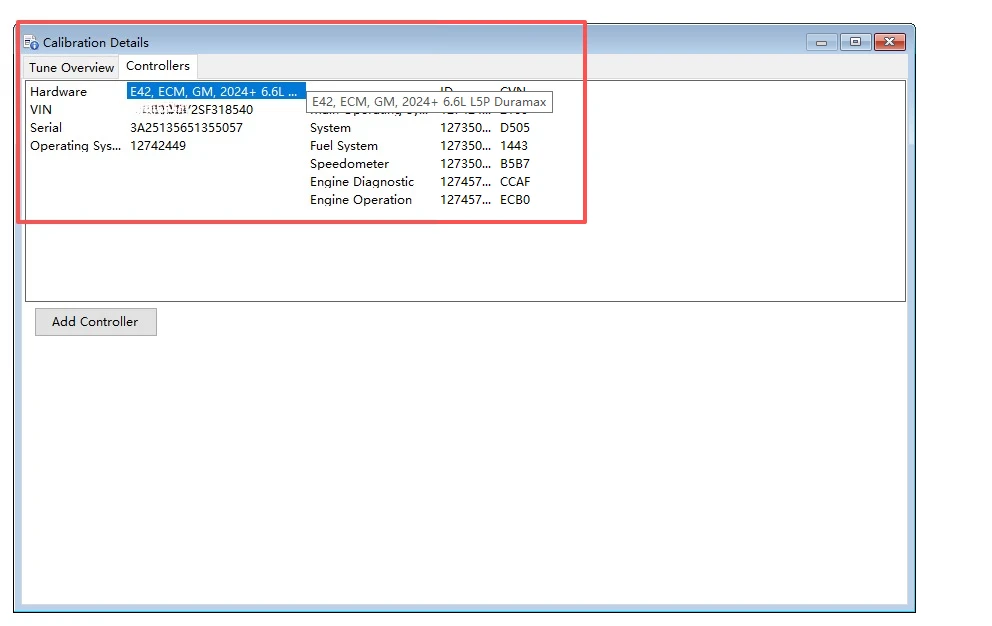
Task: Click the Calibration Details title bar icon
Action: [x=31, y=42]
